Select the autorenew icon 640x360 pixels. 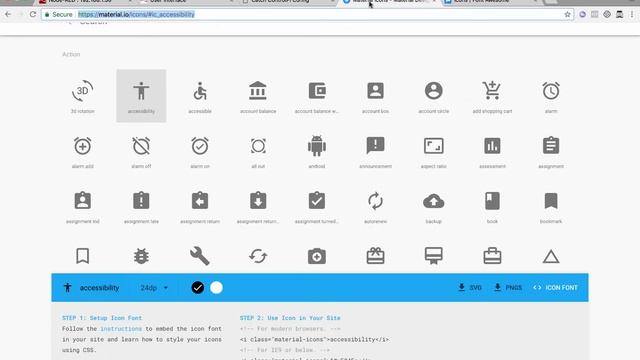pyautogui.click(x=376, y=201)
